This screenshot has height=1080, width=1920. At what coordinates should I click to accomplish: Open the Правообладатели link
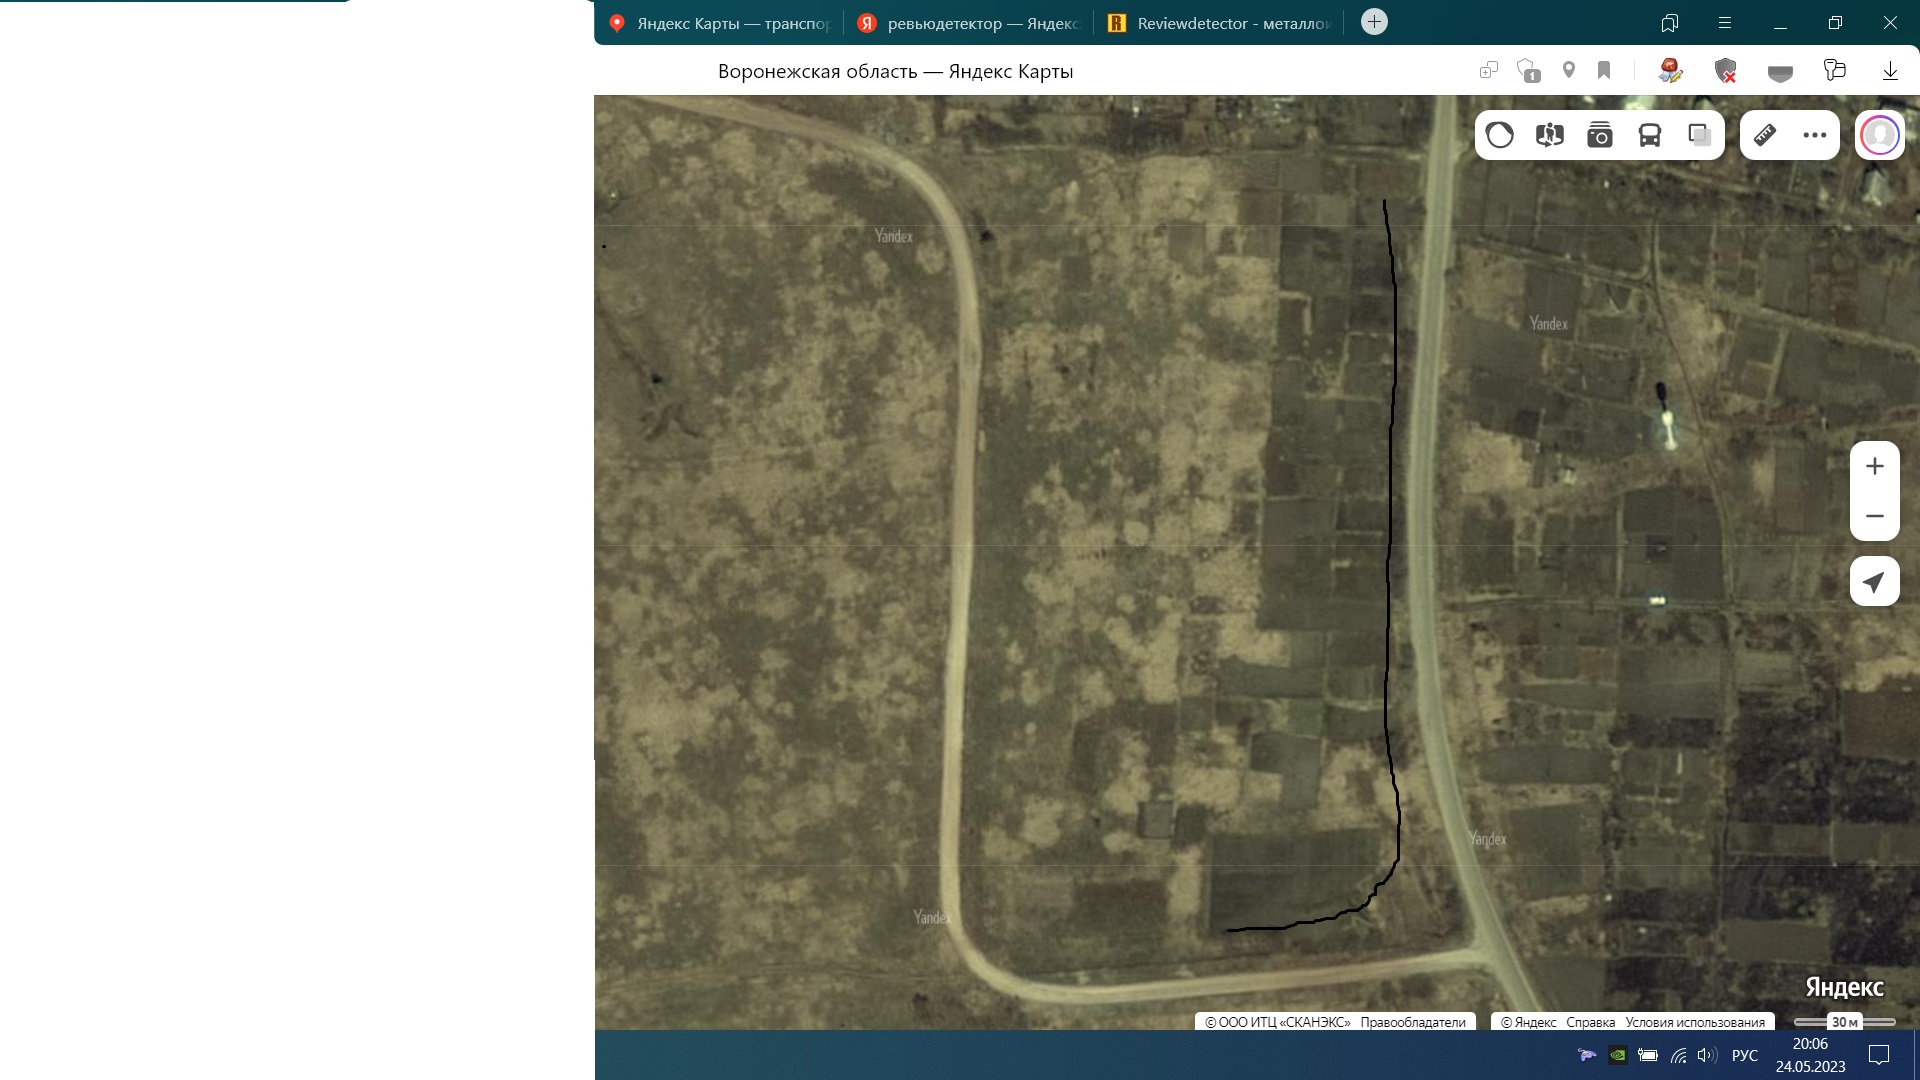[1412, 1022]
